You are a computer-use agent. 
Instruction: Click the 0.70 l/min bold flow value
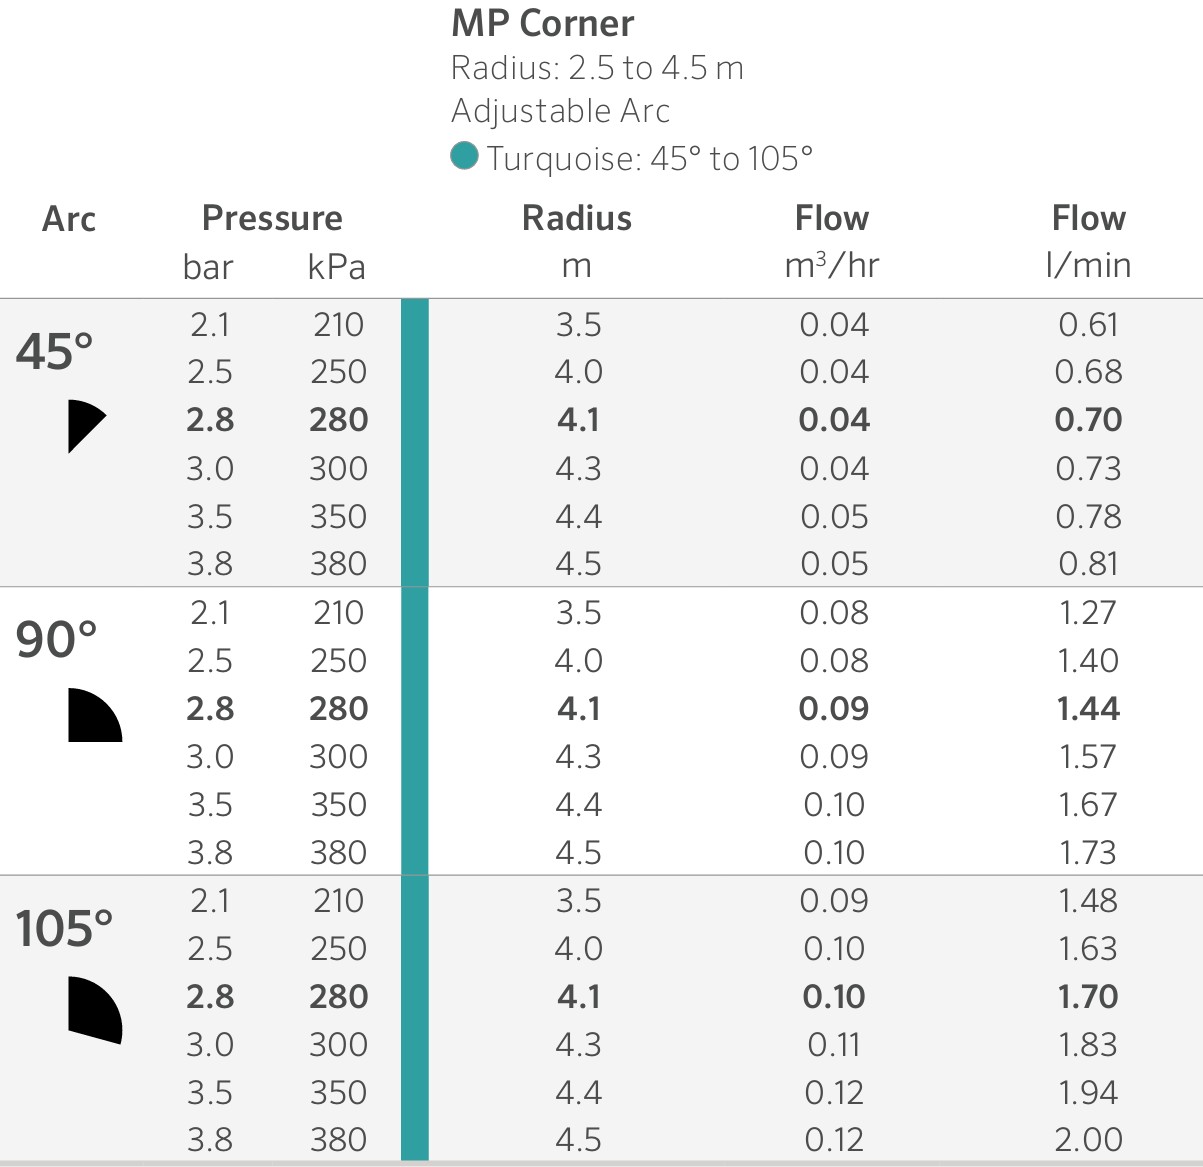[x=1088, y=420]
